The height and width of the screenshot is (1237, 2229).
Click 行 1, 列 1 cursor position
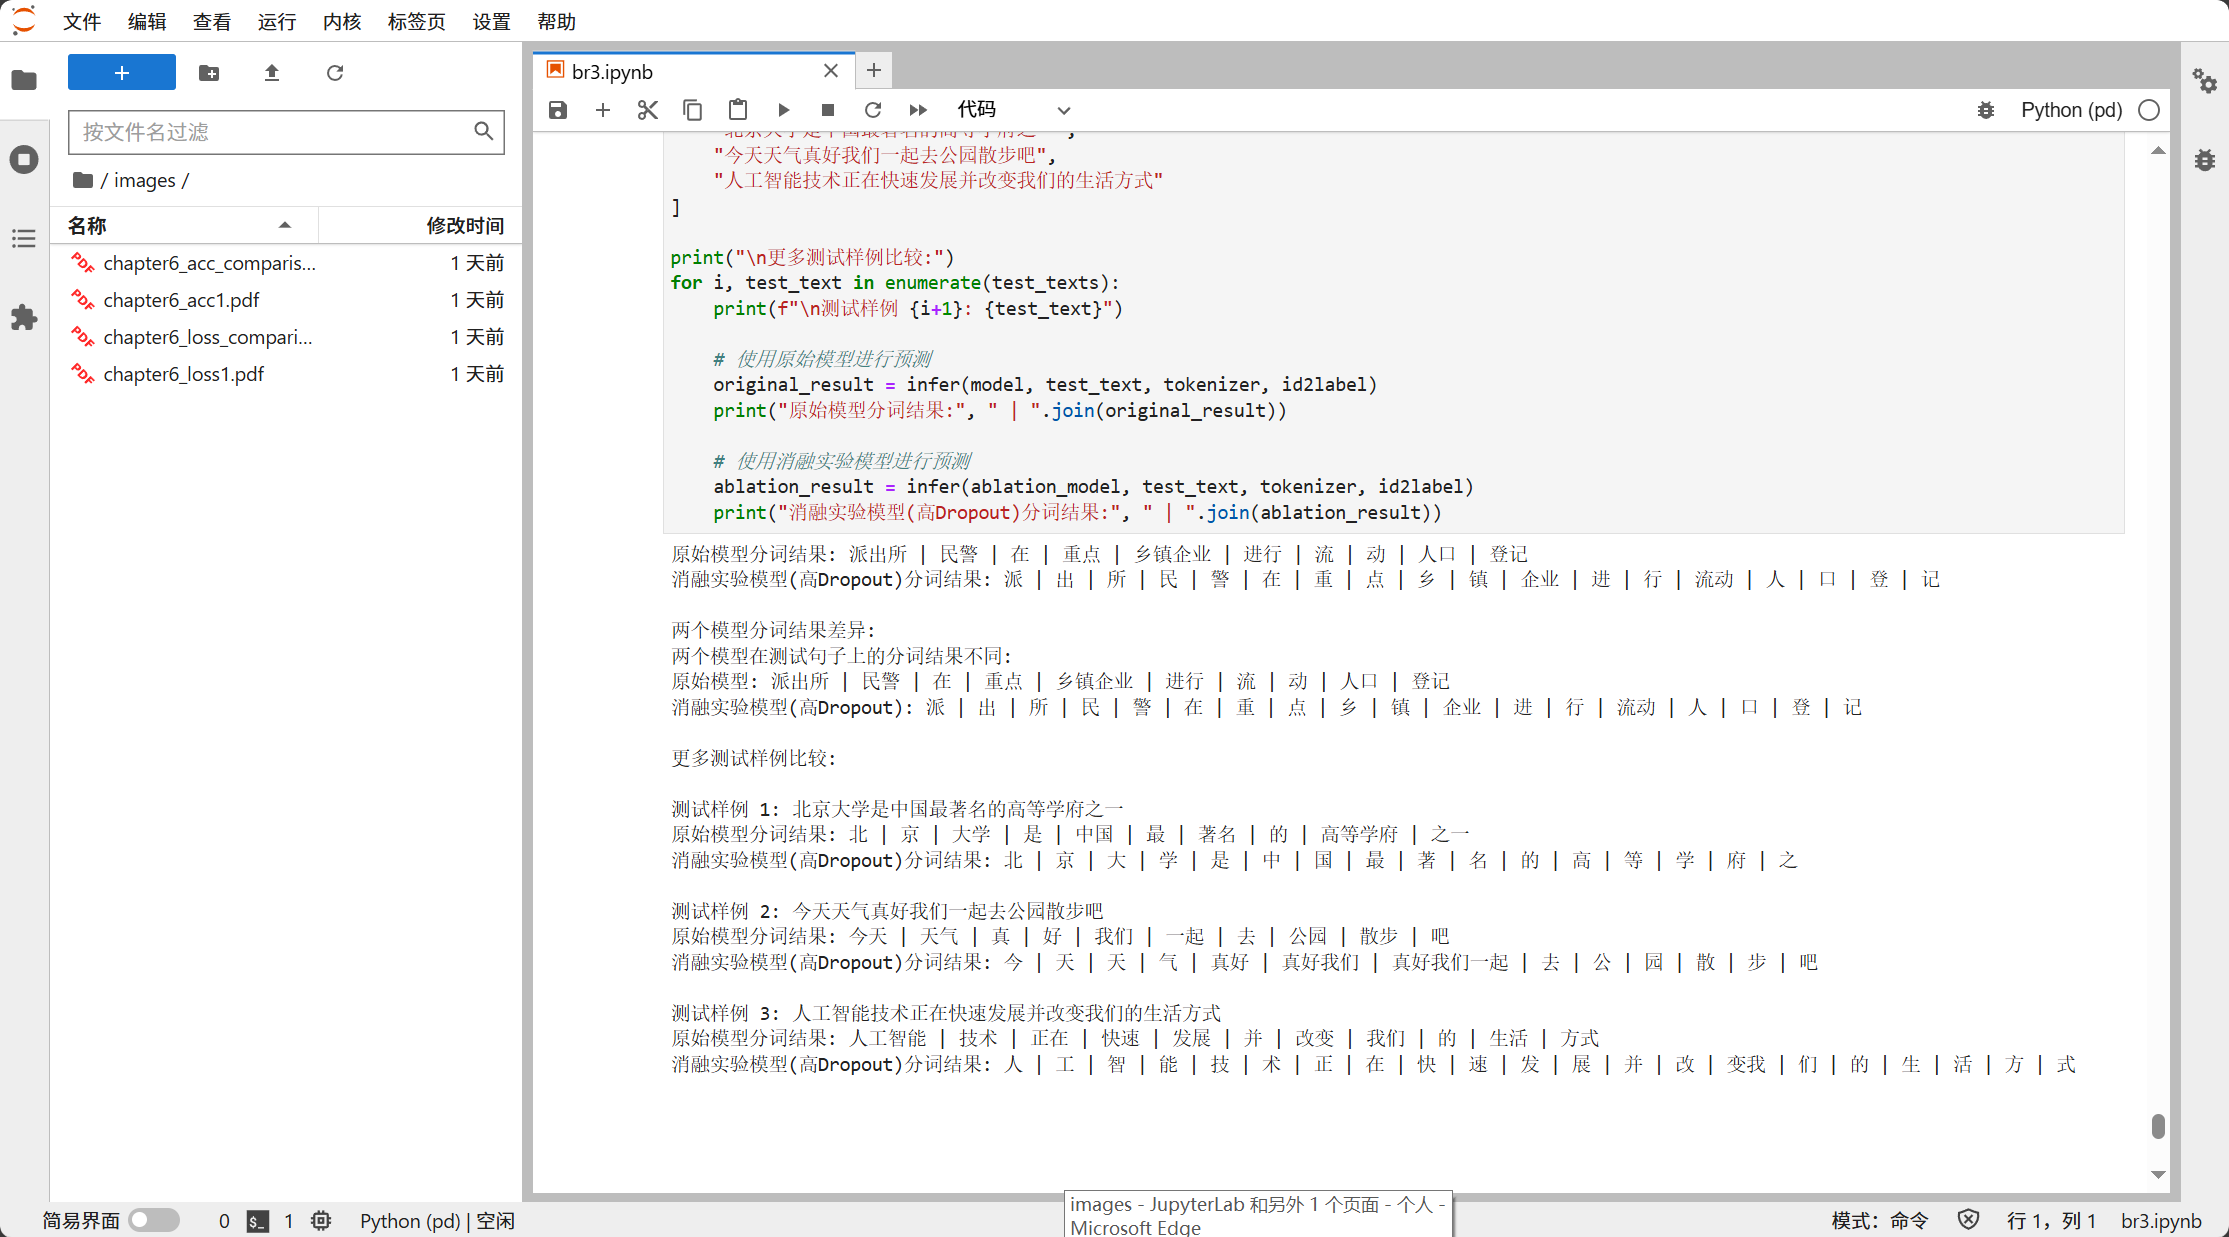click(2051, 1221)
